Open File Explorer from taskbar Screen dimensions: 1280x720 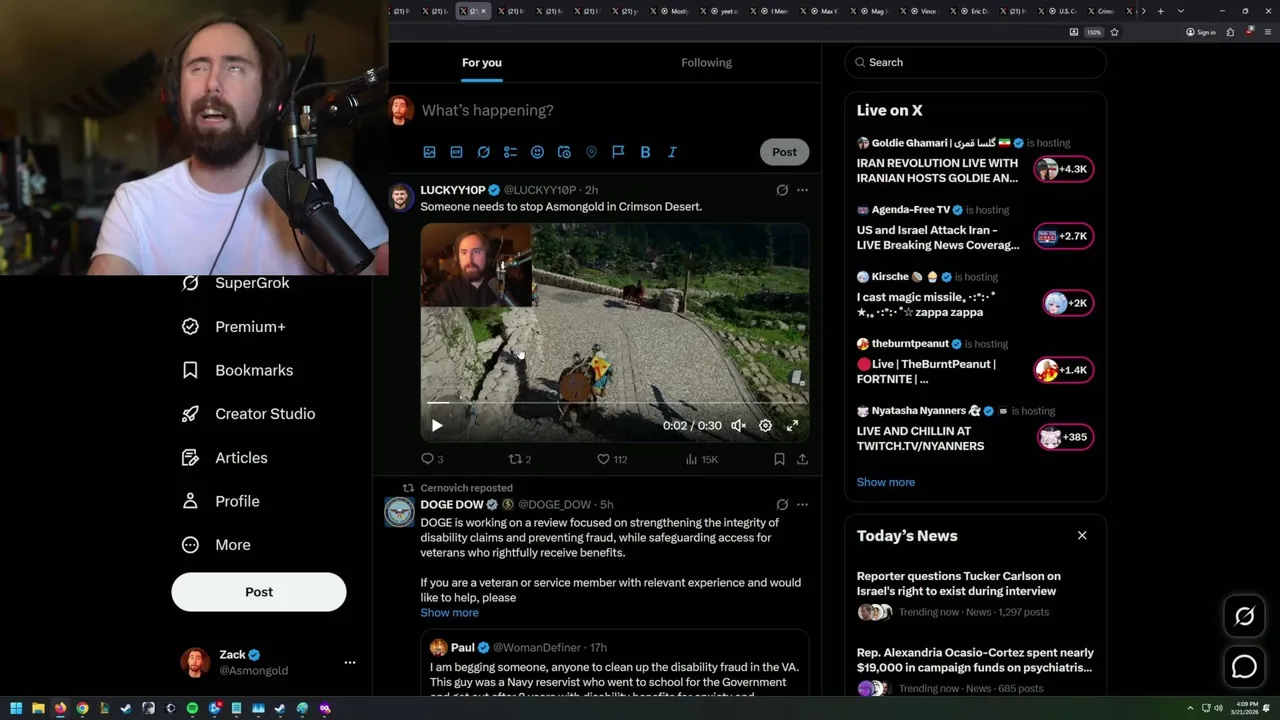[x=38, y=708]
